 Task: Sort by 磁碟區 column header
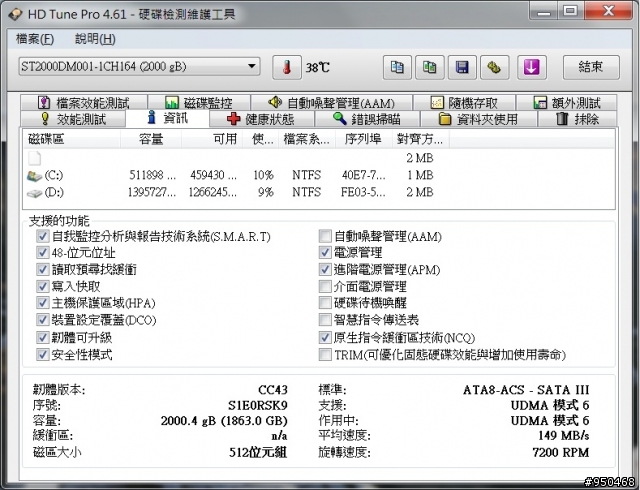[71, 139]
